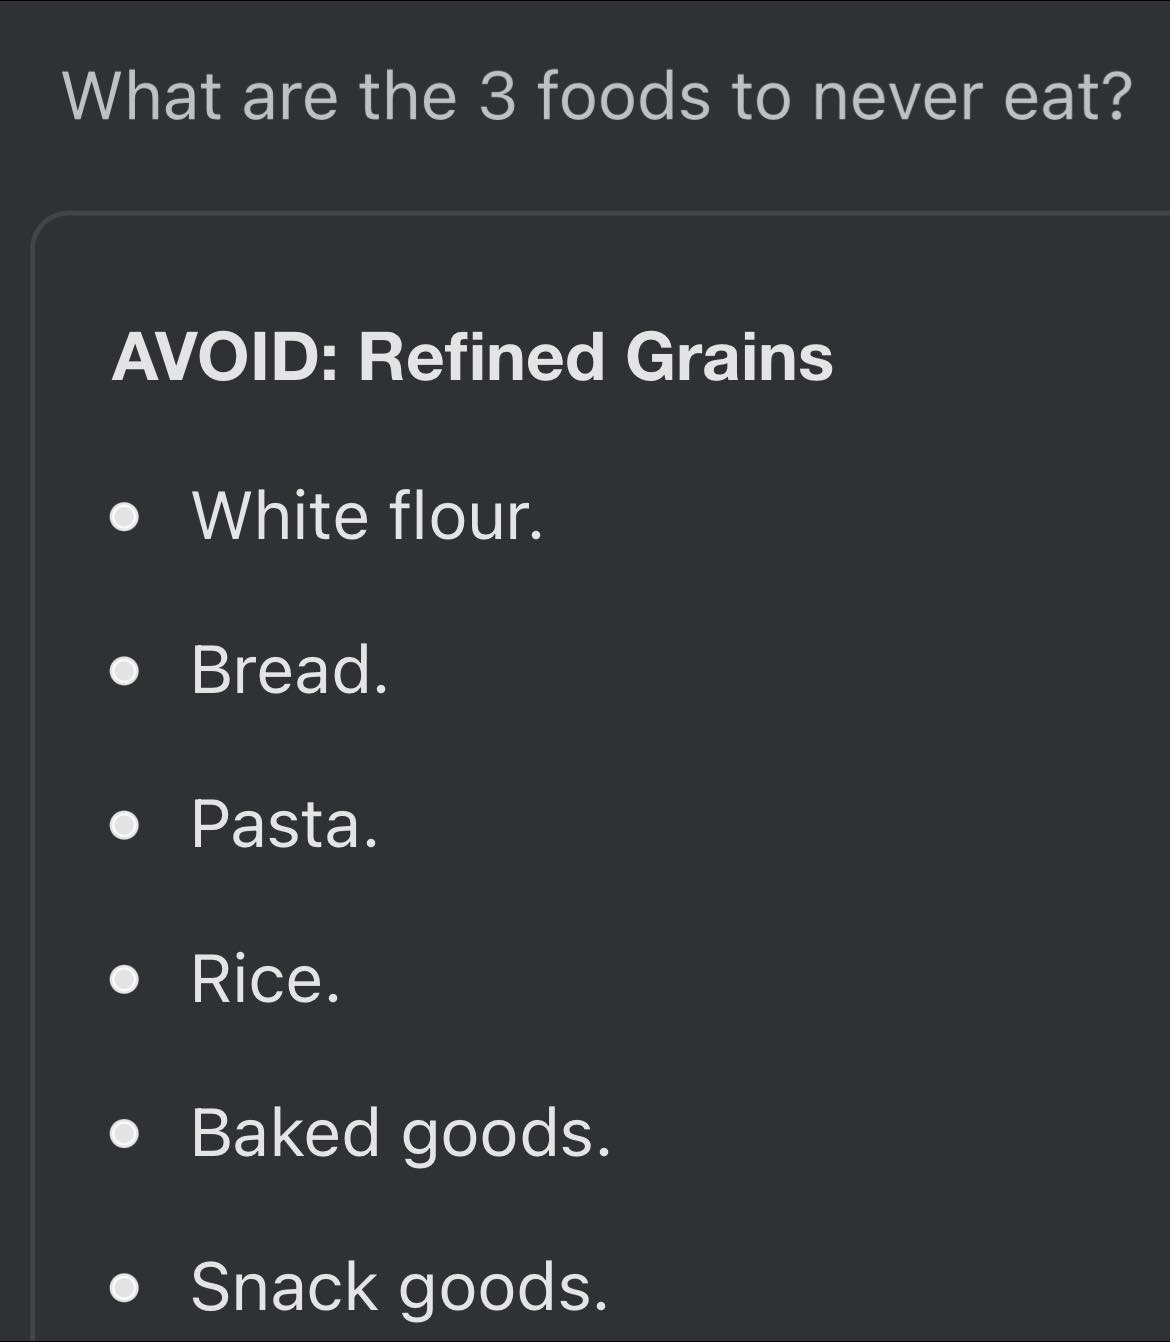
Task: Select the bullet beside Baked goods
Action: point(124,1135)
